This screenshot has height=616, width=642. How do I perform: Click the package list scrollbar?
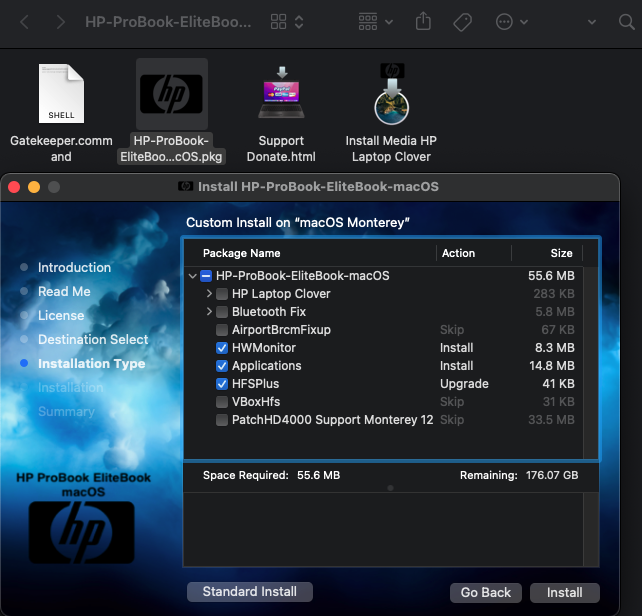tap(590, 362)
